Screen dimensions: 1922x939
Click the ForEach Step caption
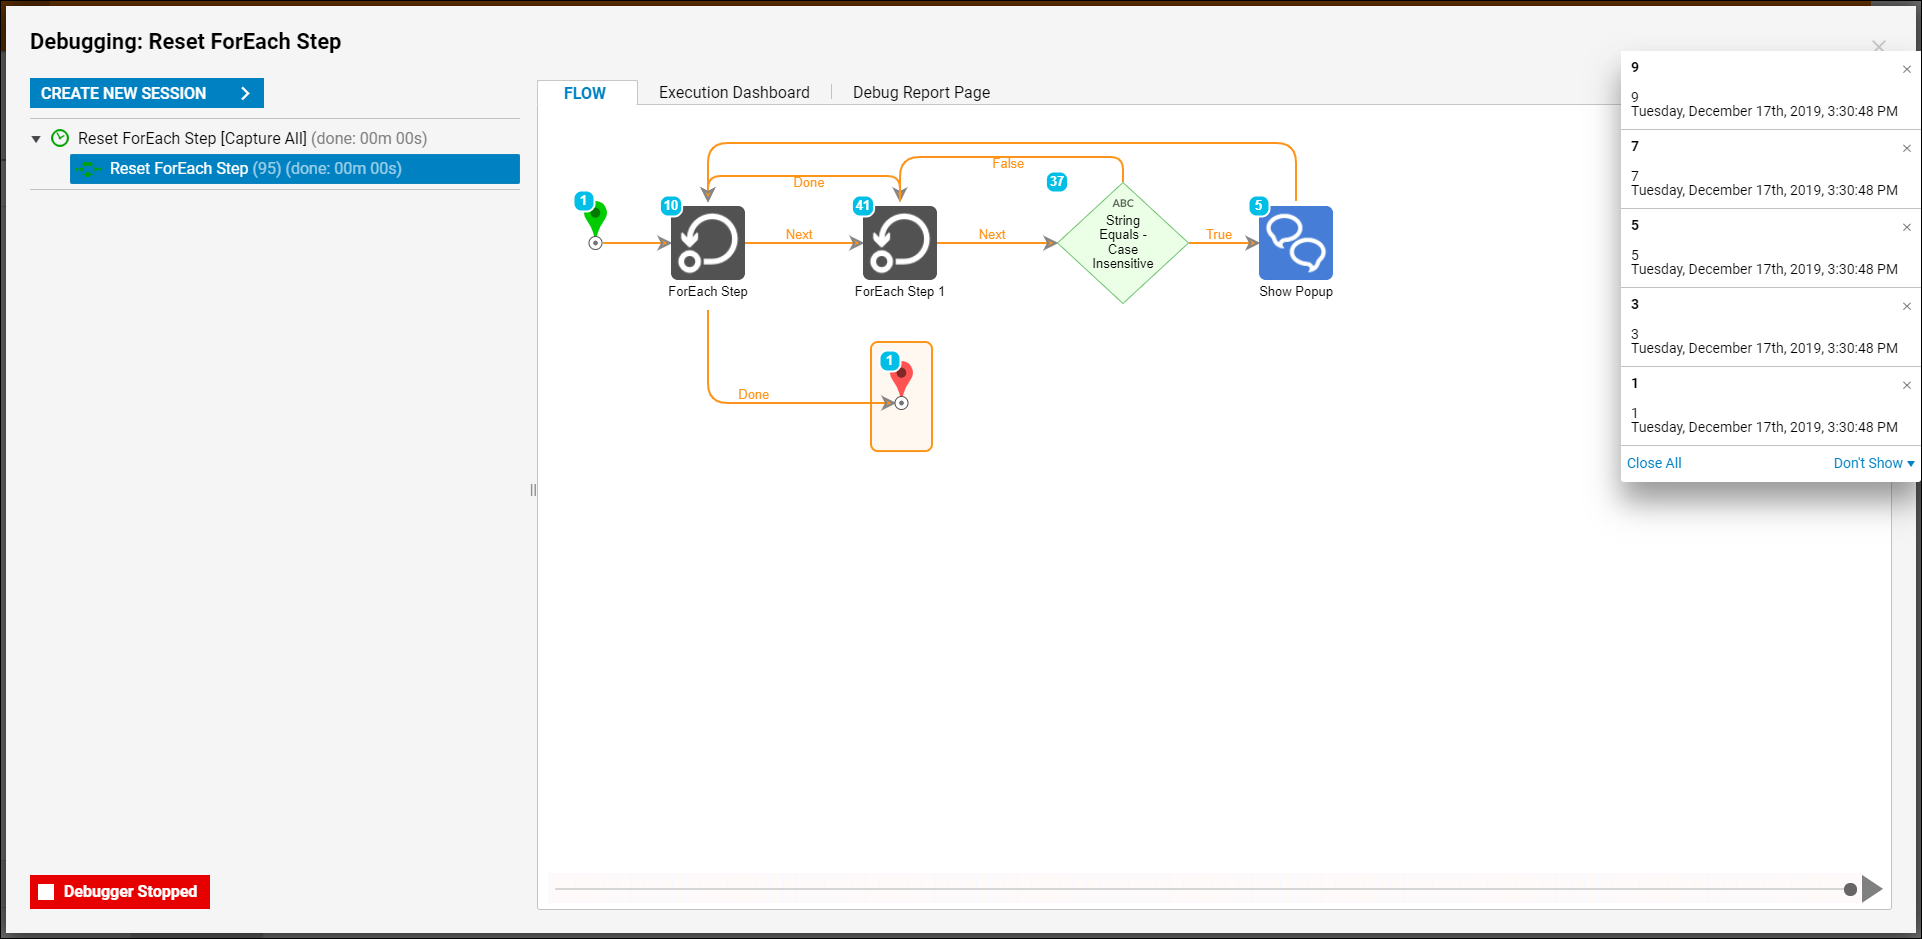(x=708, y=292)
